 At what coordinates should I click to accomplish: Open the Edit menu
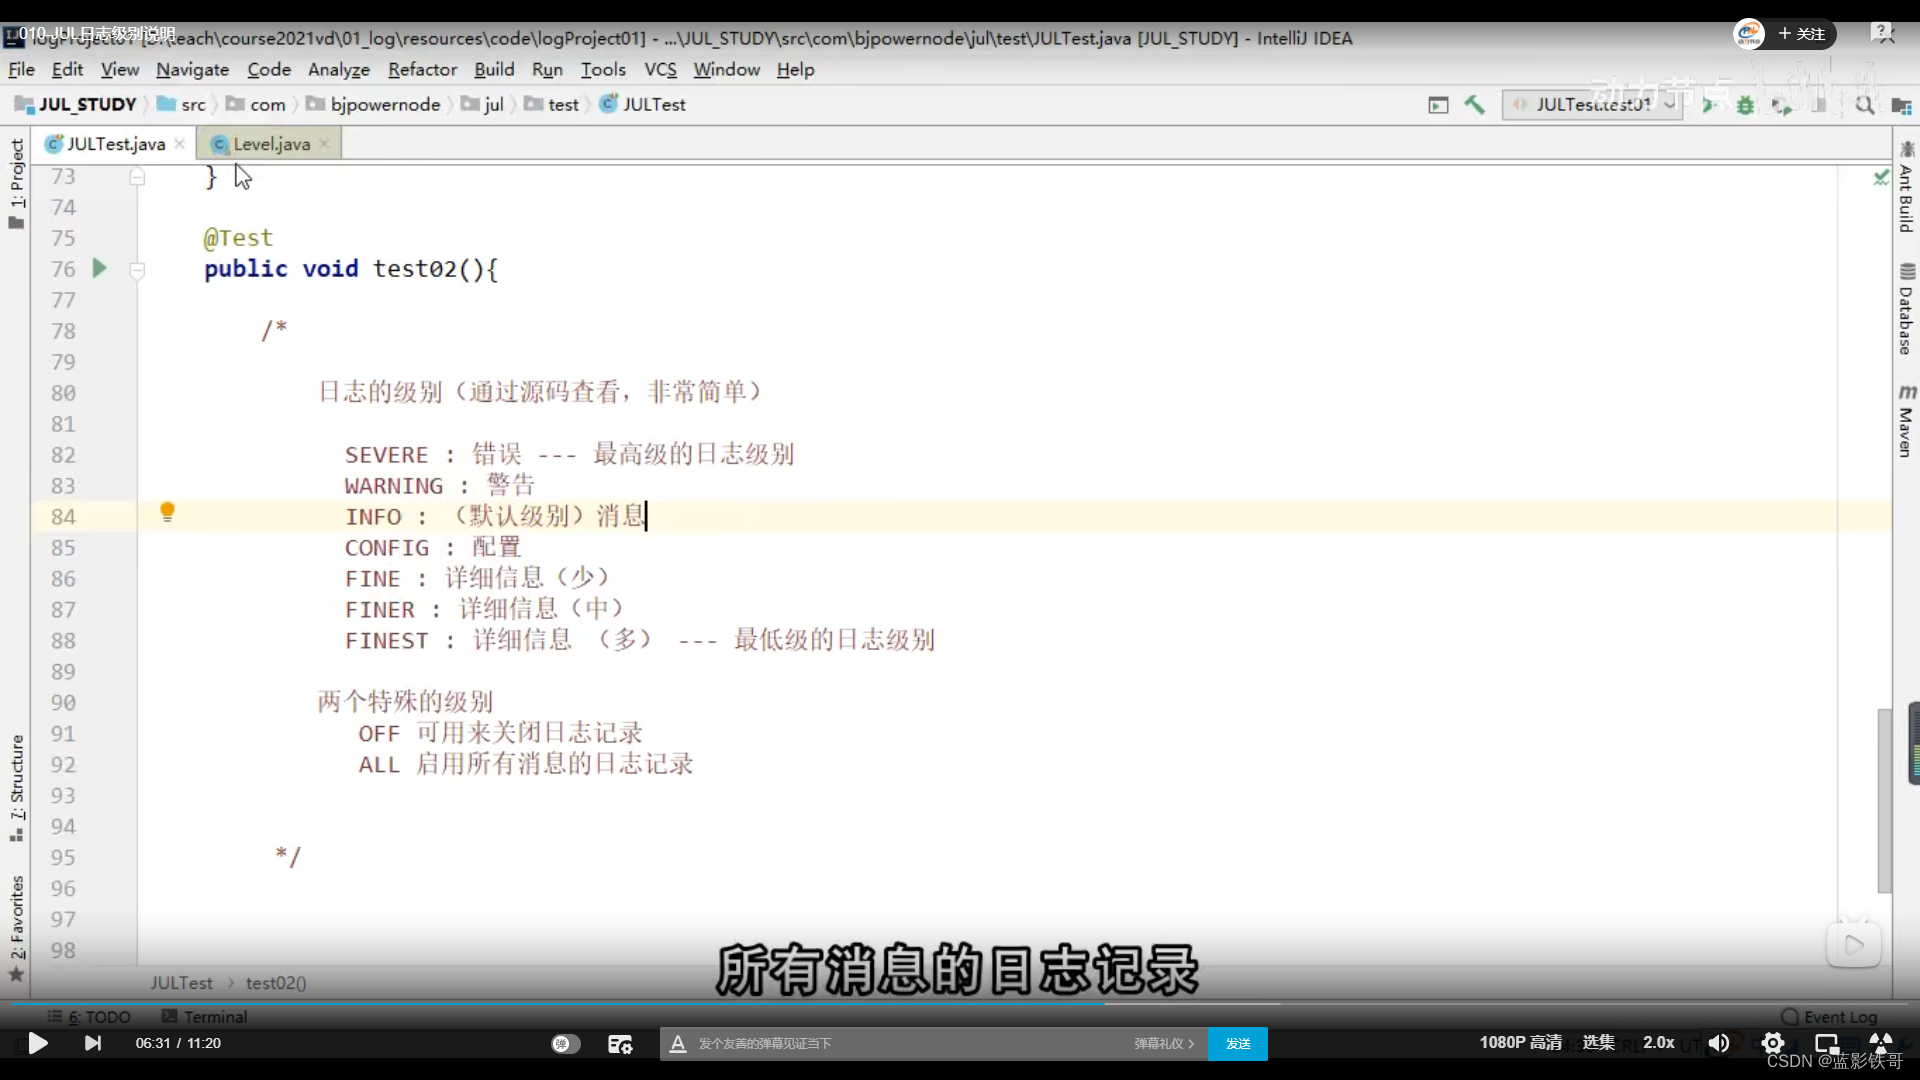(x=67, y=69)
